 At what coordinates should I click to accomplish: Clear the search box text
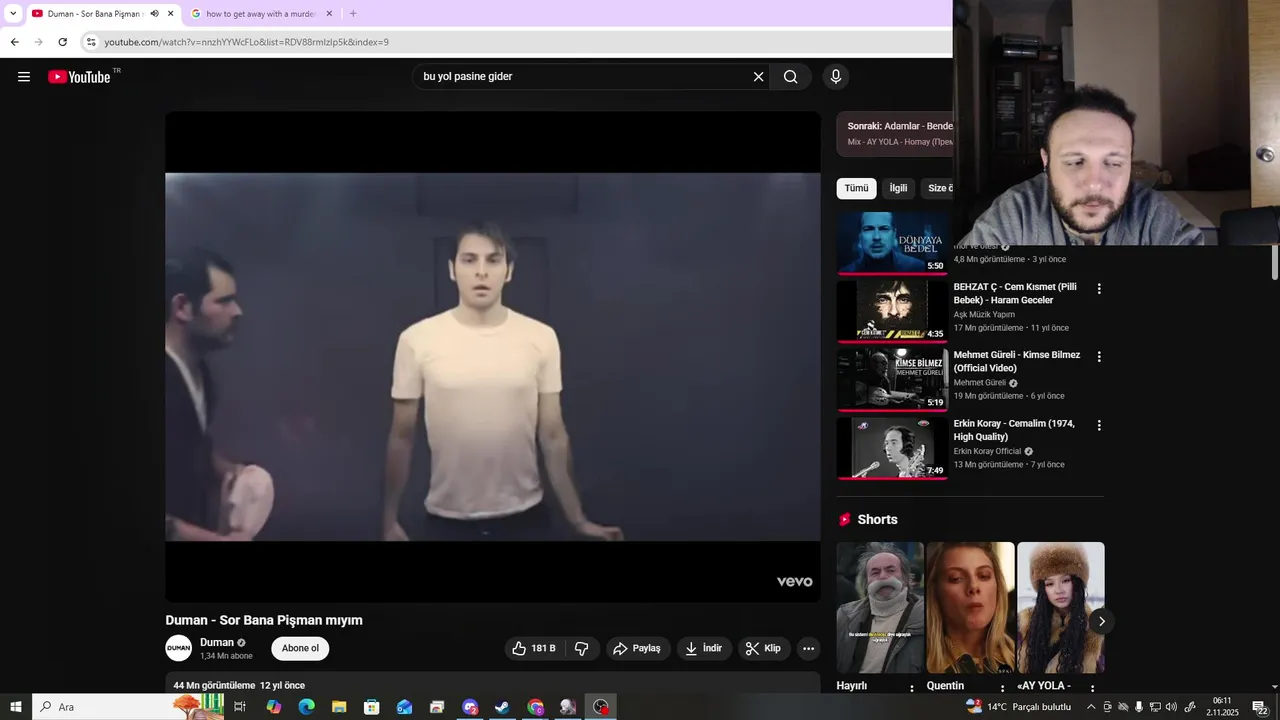tap(758, 77)
